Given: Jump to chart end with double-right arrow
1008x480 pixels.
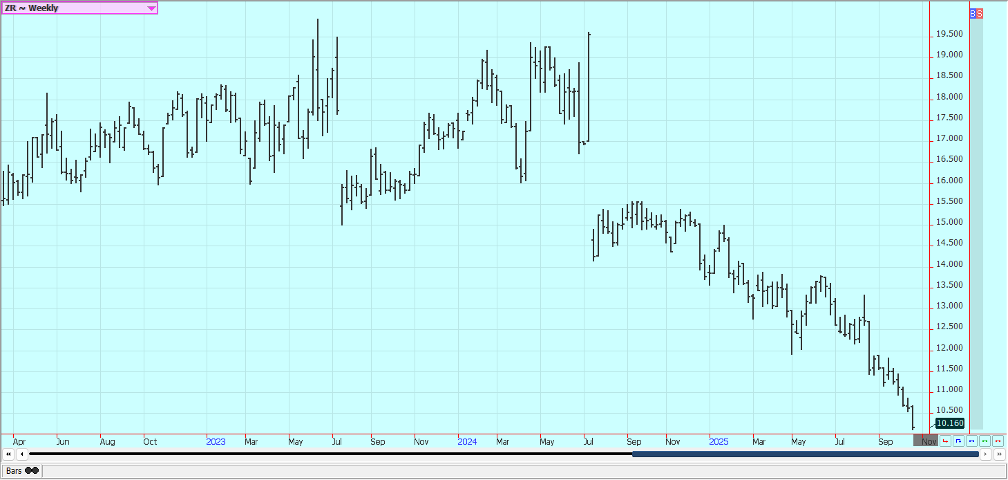Looking at the screenshot, I should pos(998,454).
